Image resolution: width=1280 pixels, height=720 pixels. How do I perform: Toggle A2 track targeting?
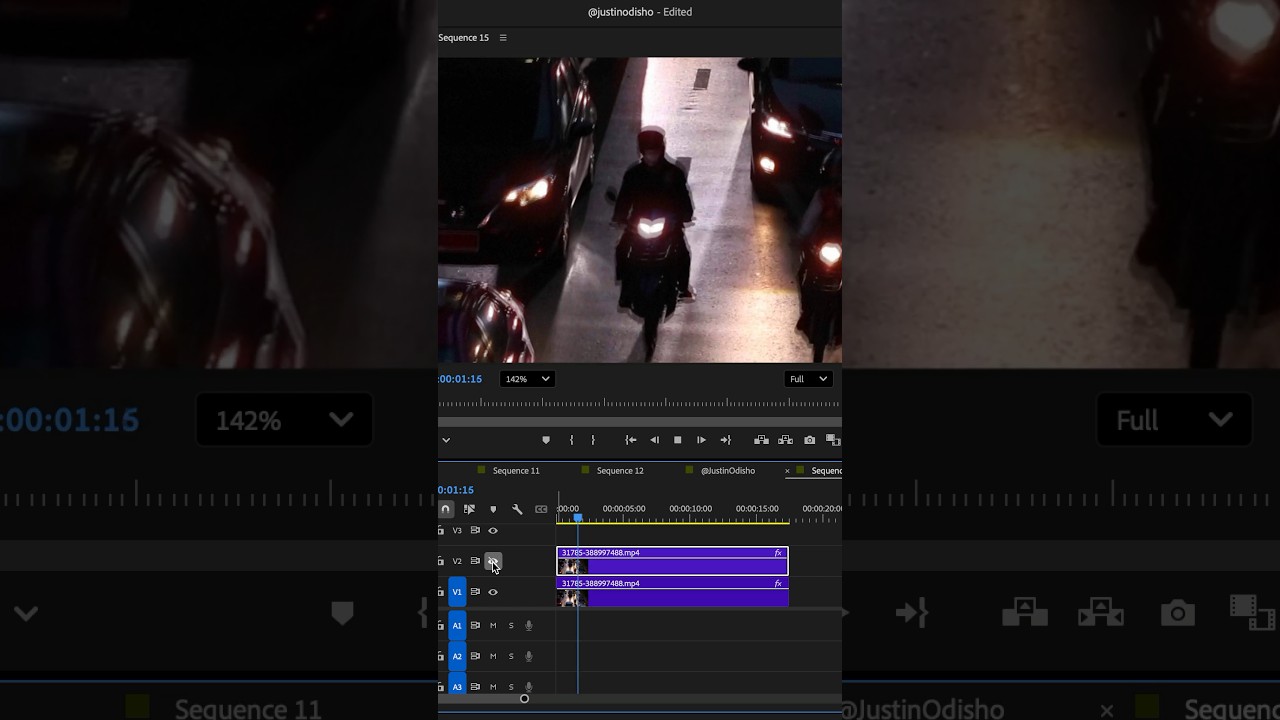(x=457, y=656)
